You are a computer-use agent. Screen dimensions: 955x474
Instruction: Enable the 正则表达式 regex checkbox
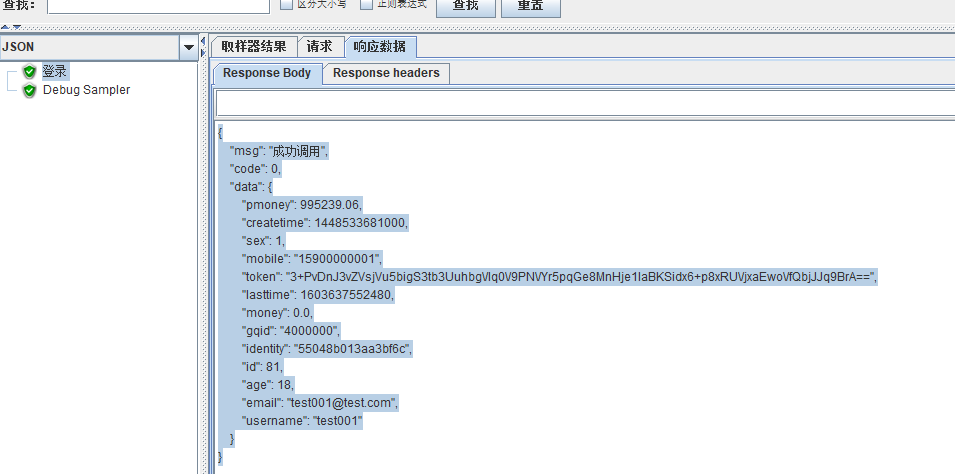tap(367, 4)
